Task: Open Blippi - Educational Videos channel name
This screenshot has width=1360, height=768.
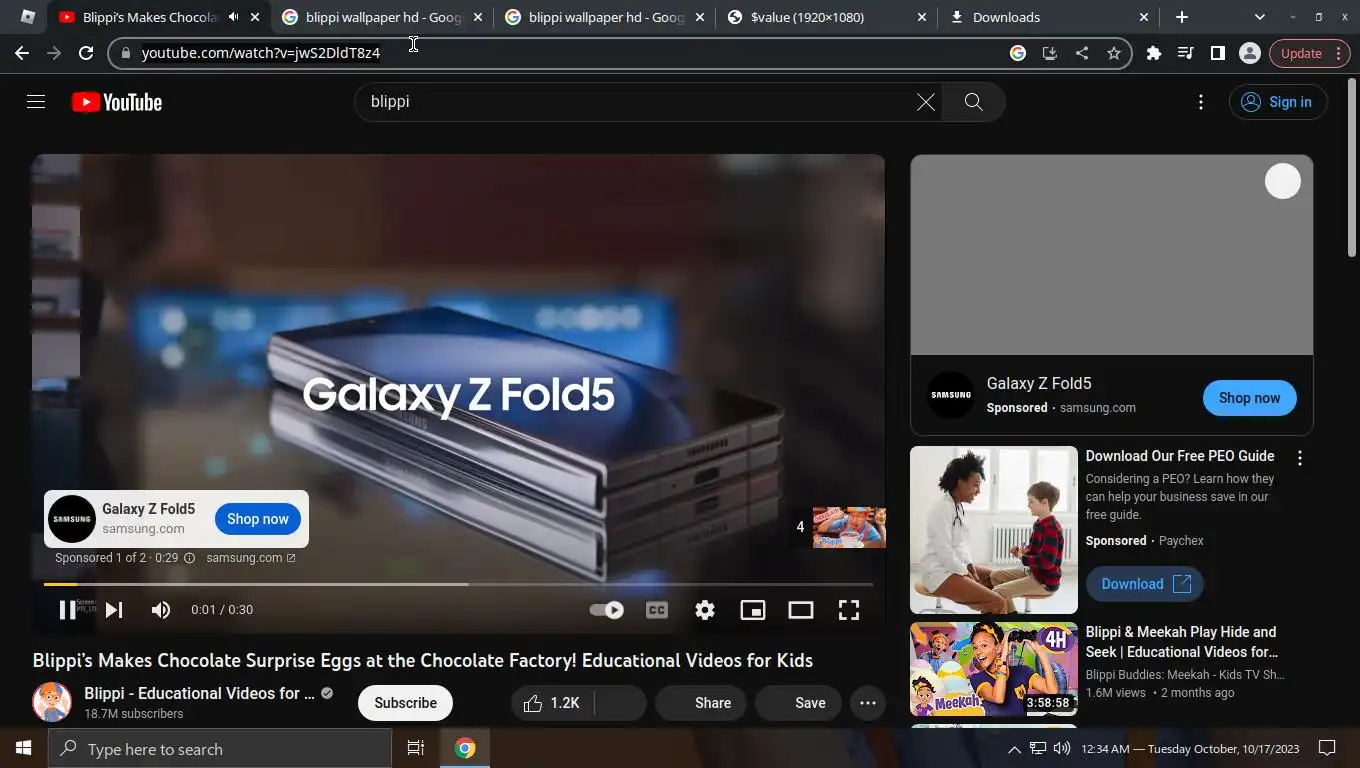Action: point(199,693)
